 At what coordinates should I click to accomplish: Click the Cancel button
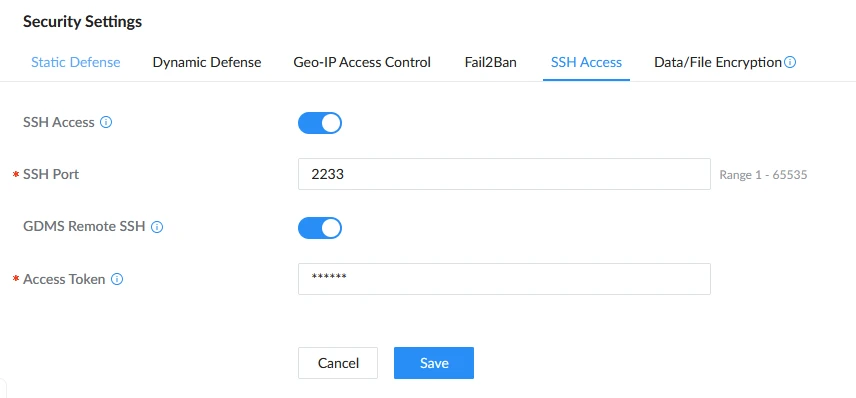(x=338, y=363)
